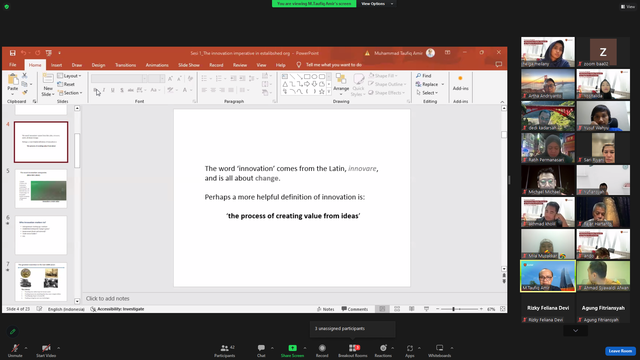
Task: Click Slide Sorter view icon
Action: pyautogui.click(x=397, y=309)
